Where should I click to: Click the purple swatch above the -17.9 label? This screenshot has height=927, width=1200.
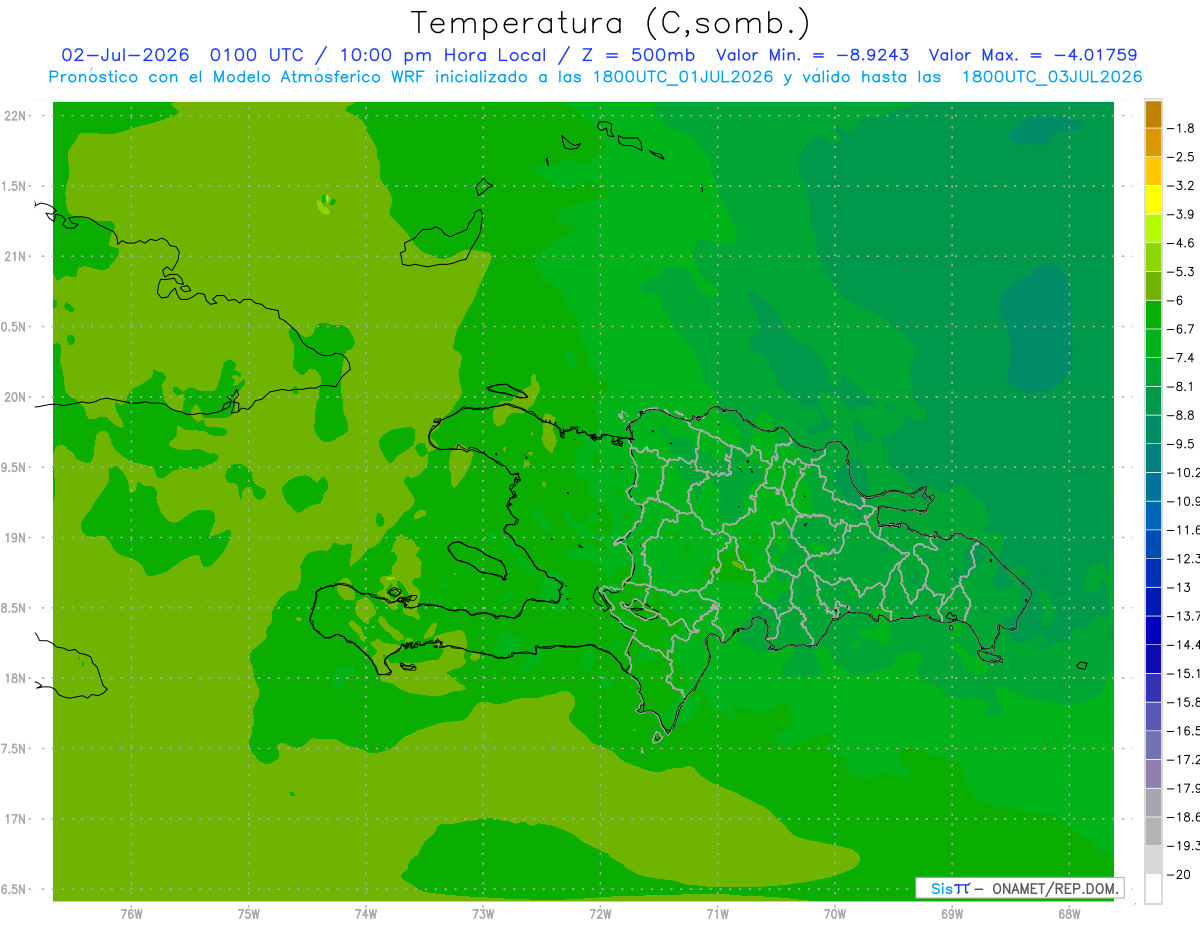(x=1153, y=774)
